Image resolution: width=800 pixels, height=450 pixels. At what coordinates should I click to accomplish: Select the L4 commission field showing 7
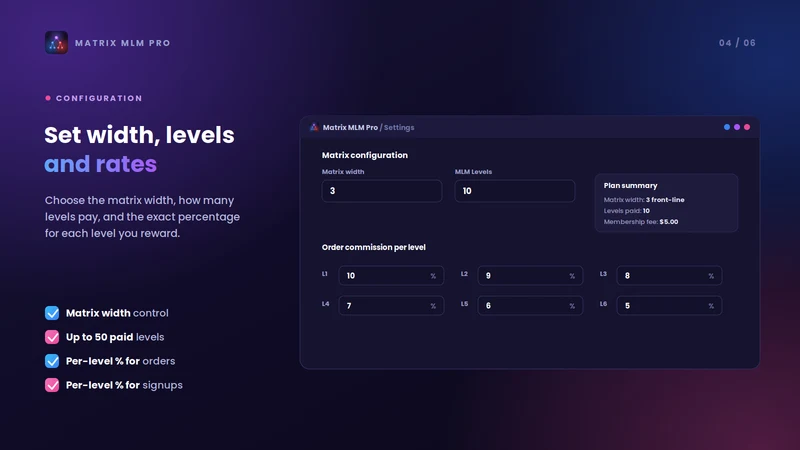pos(391,306)
